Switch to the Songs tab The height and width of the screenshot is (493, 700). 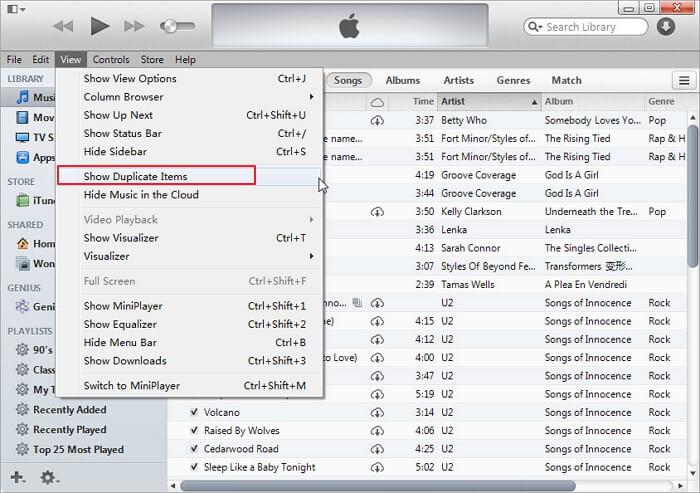[348, 80]
